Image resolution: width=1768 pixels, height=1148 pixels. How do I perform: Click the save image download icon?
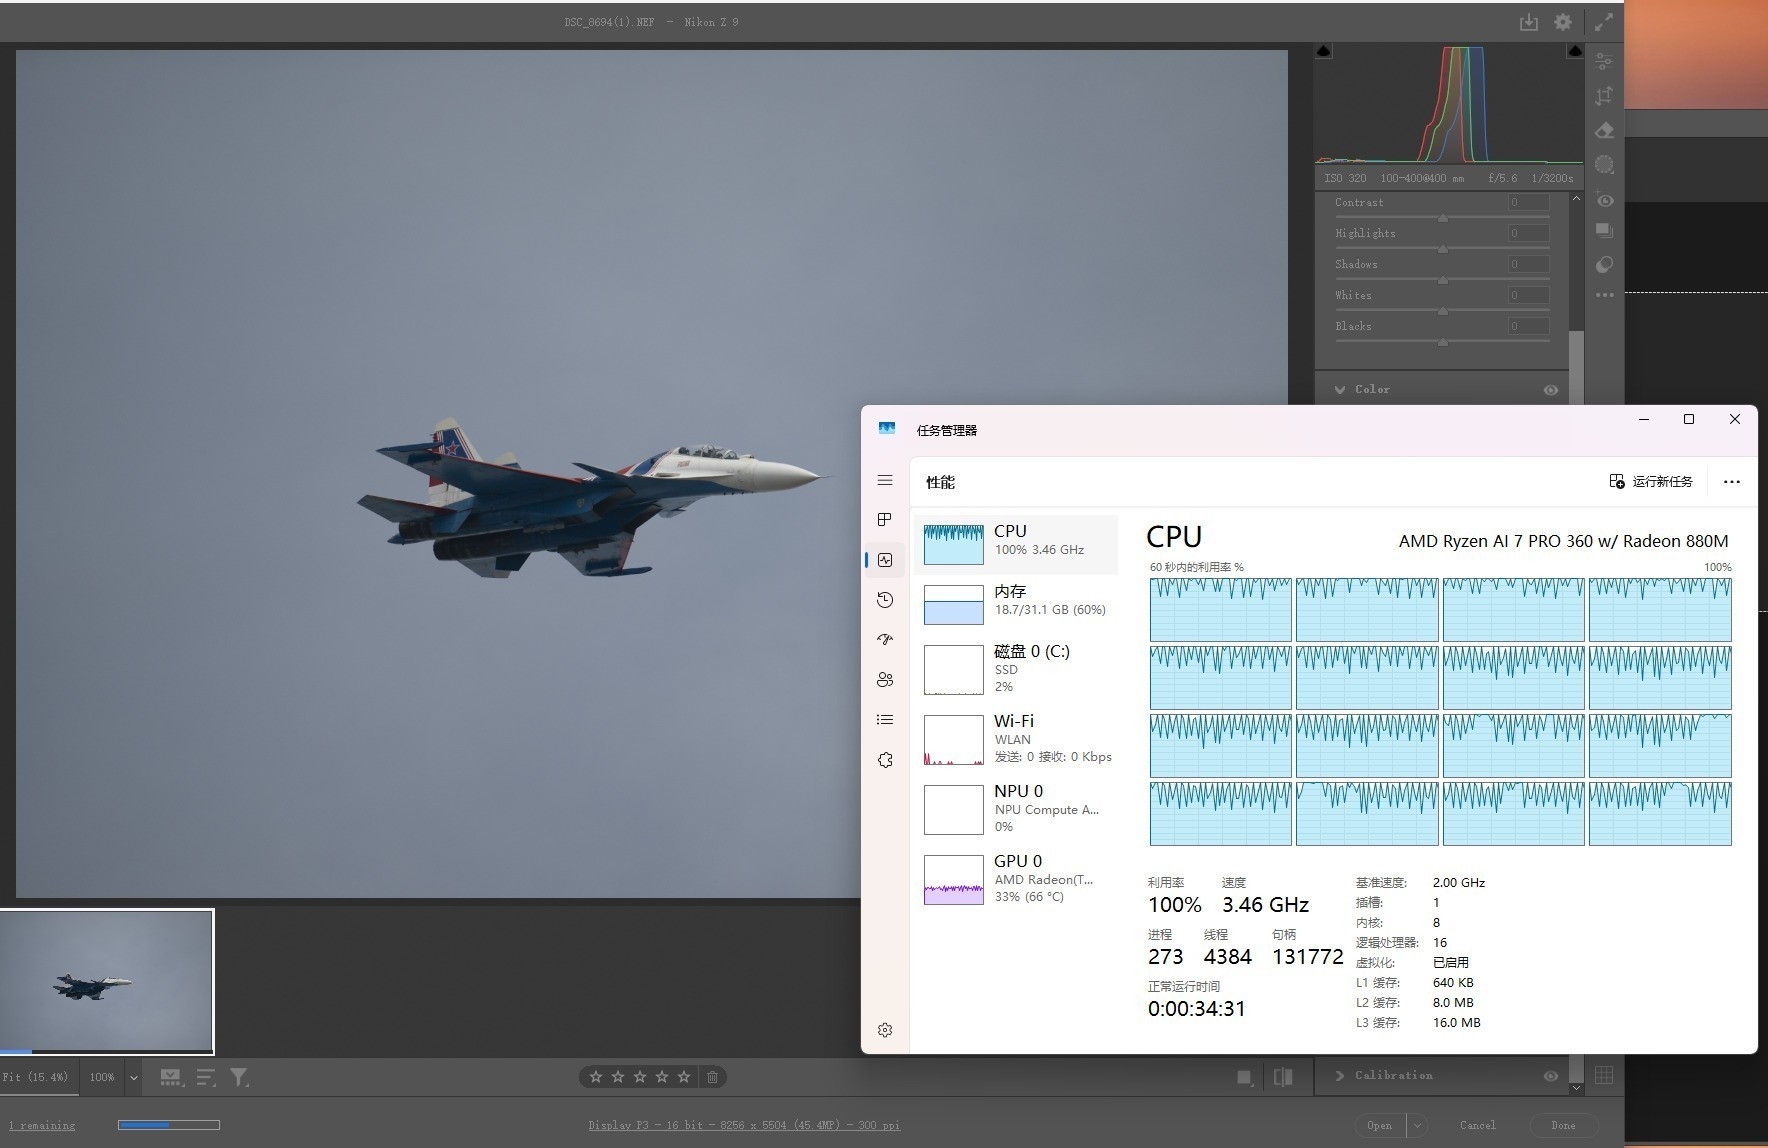(1528, 22)
